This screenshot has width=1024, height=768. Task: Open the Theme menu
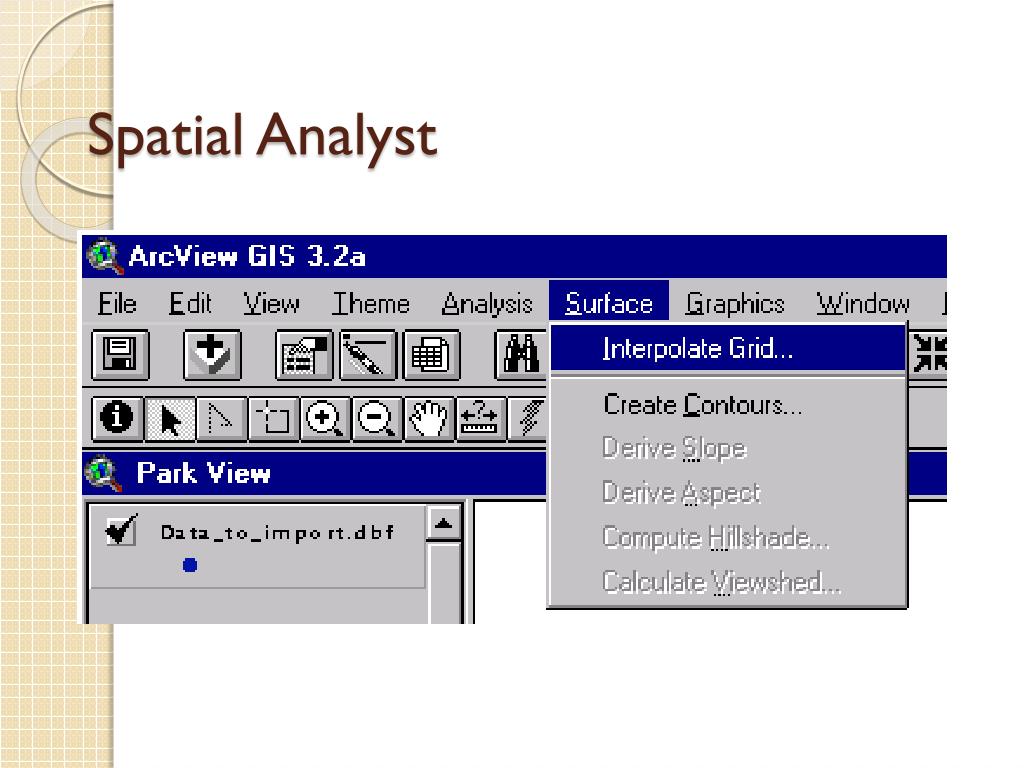[370, 304]
